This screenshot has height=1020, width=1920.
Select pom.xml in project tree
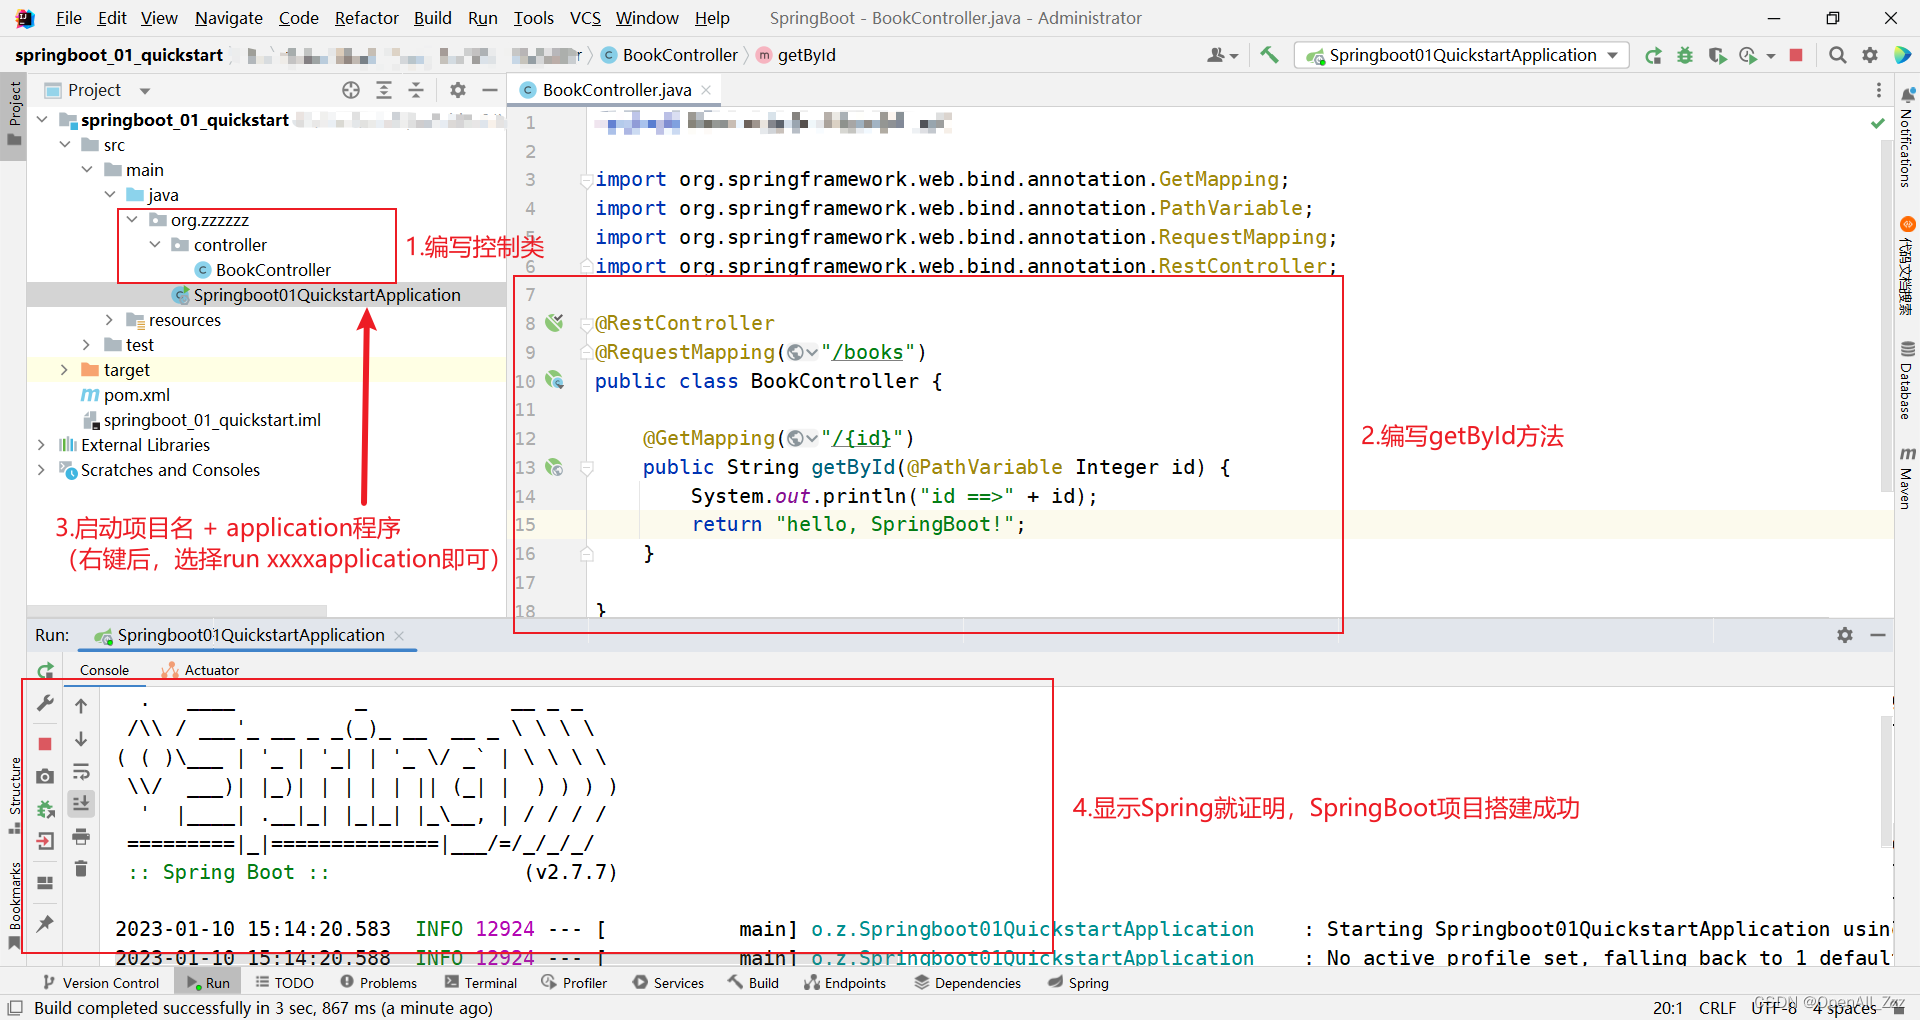coord(136,395)
